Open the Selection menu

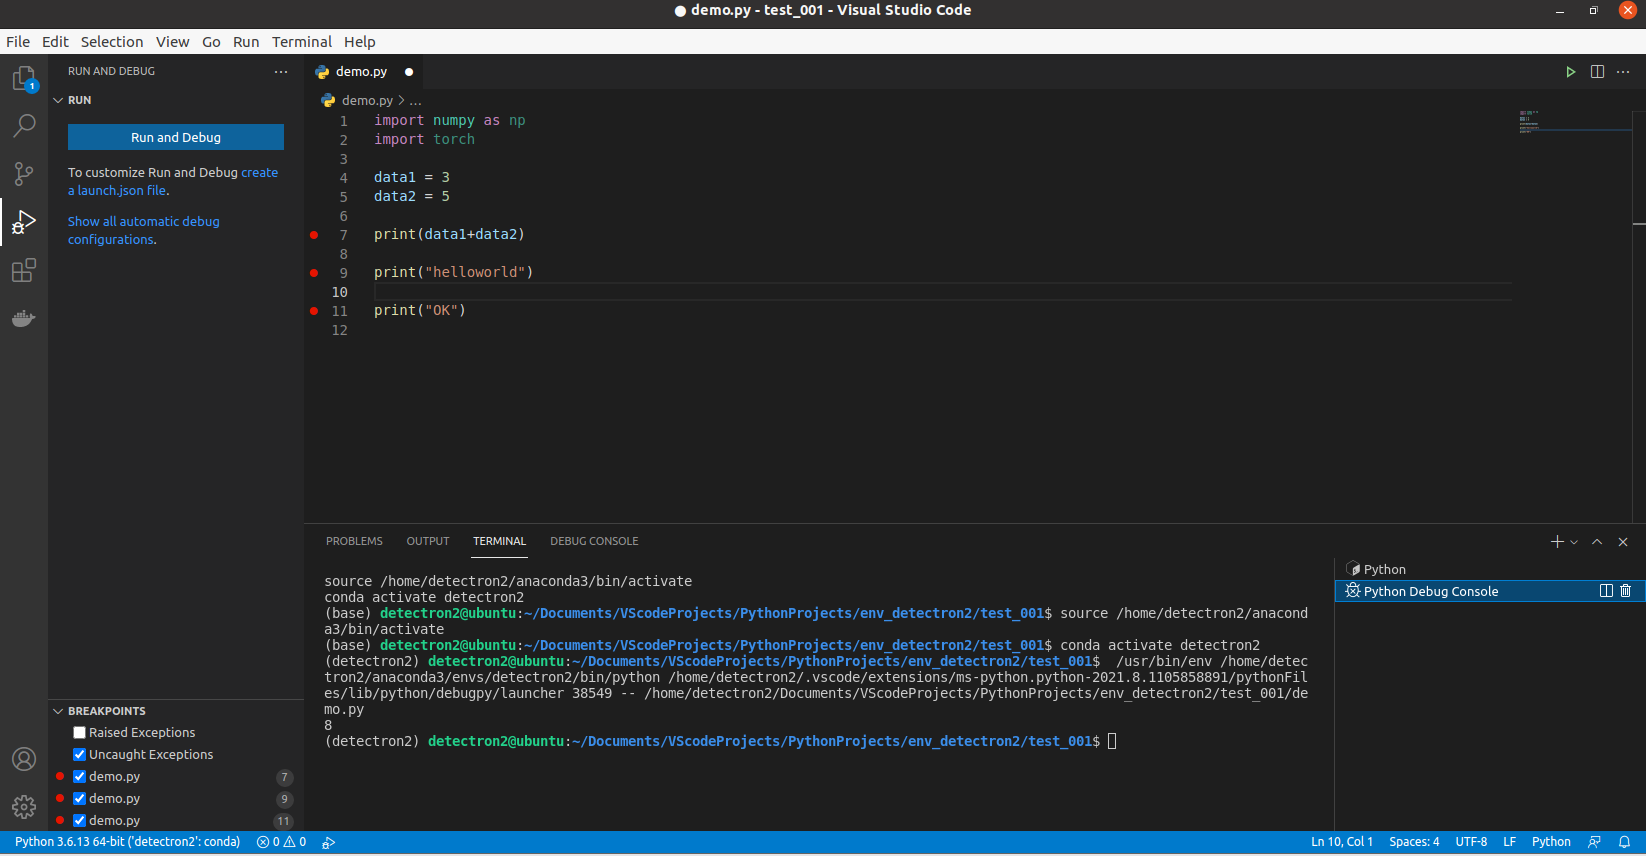(x=112, y=42)
